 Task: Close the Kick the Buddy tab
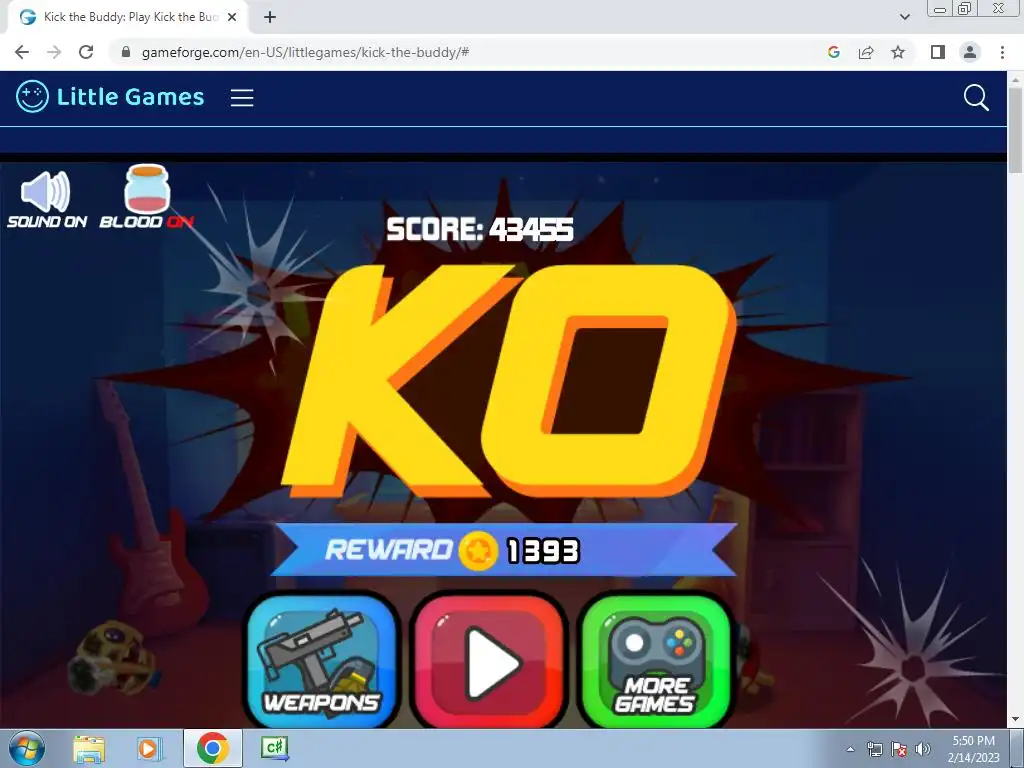point(232,18)
